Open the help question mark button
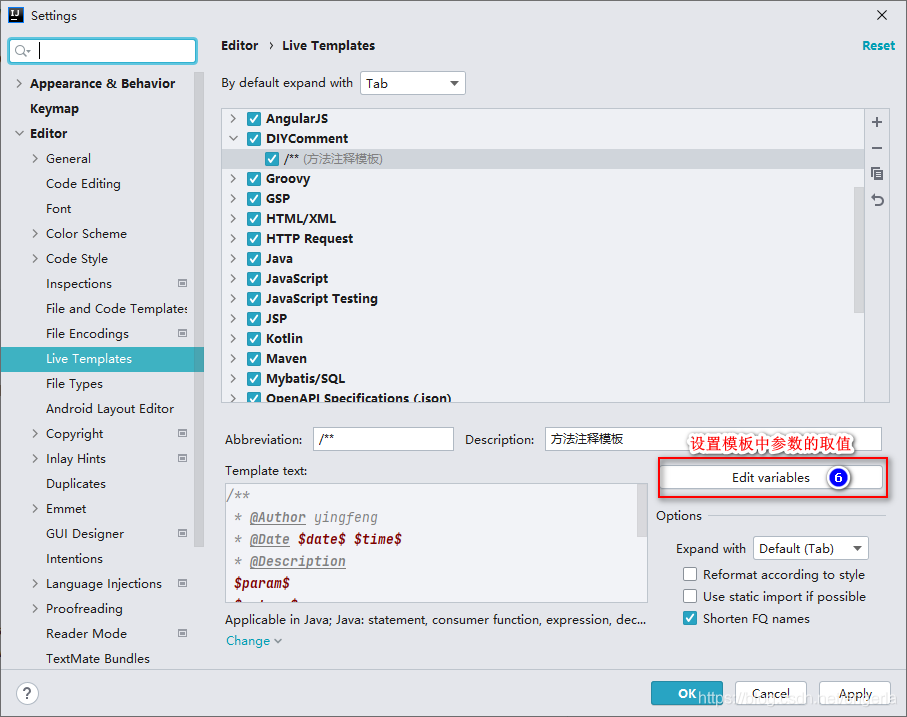Screen dimensions: 907x717 pos(27,693)
